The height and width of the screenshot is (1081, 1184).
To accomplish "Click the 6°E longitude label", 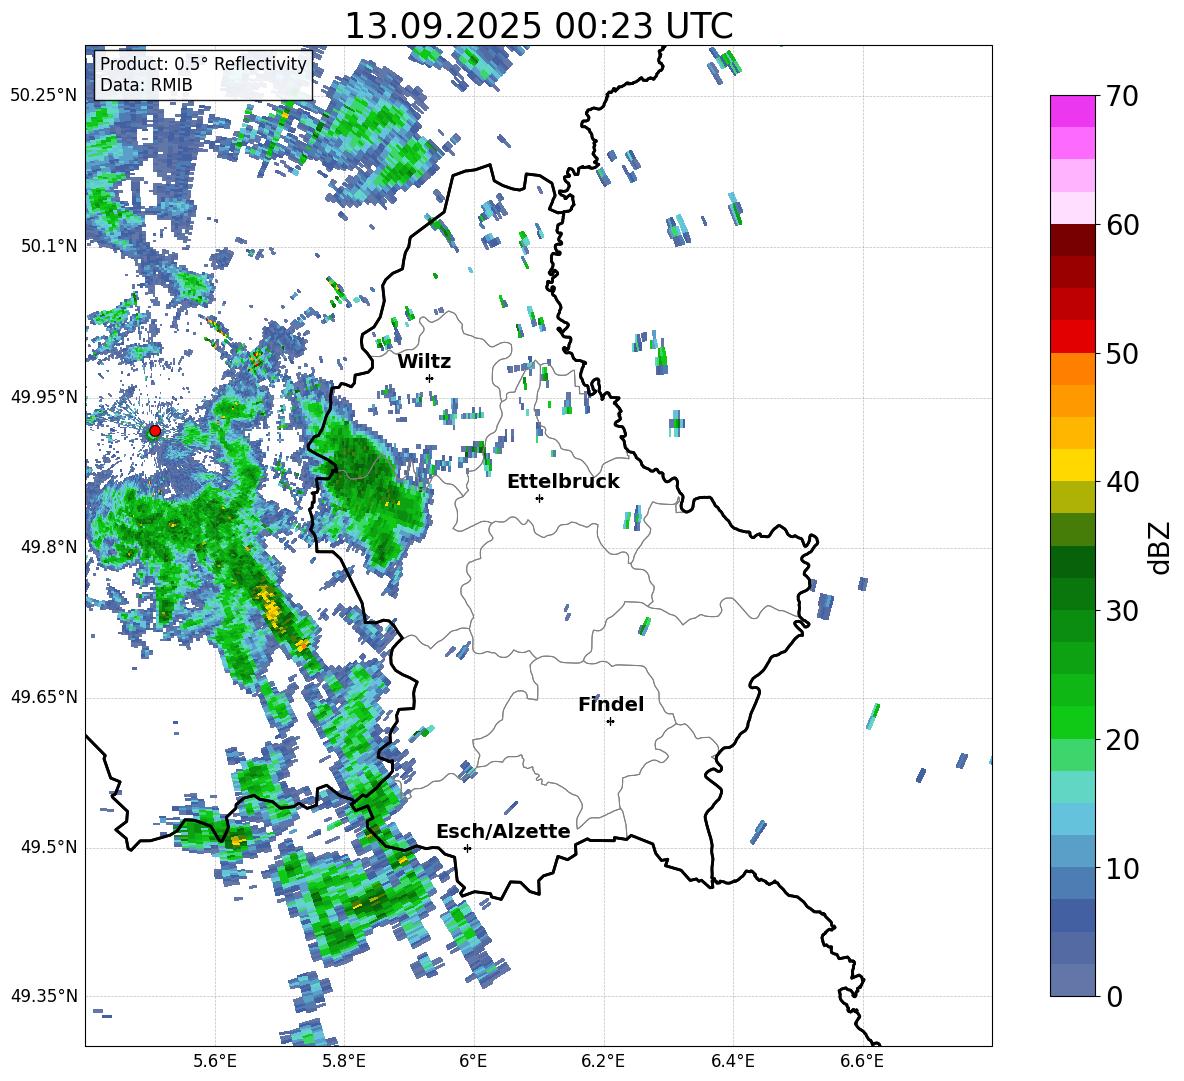I will [x=473, y=1061].
